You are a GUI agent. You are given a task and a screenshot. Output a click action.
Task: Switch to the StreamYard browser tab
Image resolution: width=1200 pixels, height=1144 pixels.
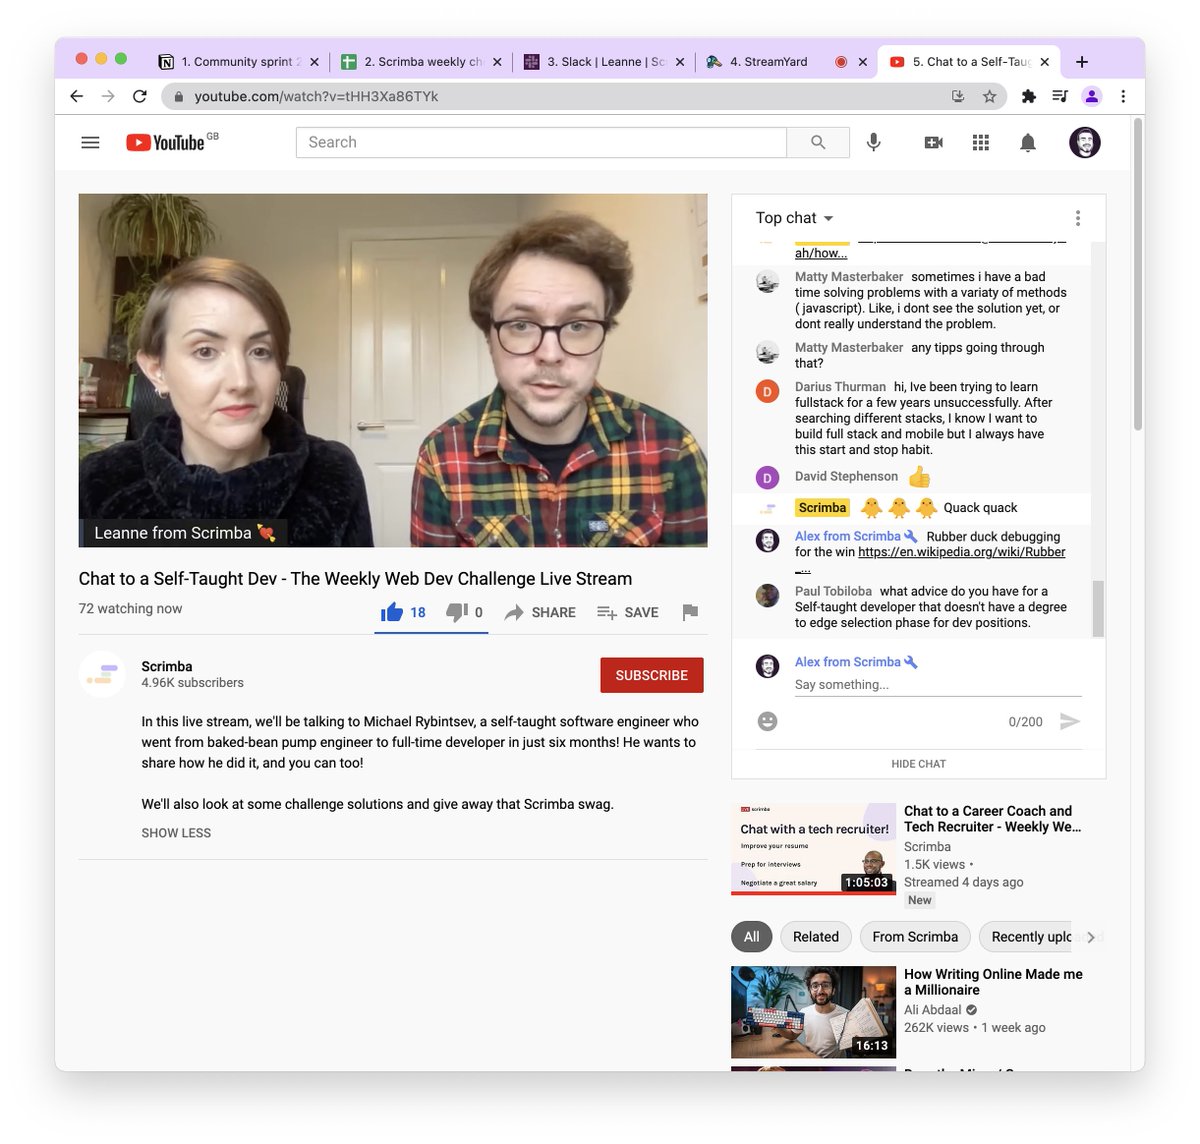(x=770, y=61)
